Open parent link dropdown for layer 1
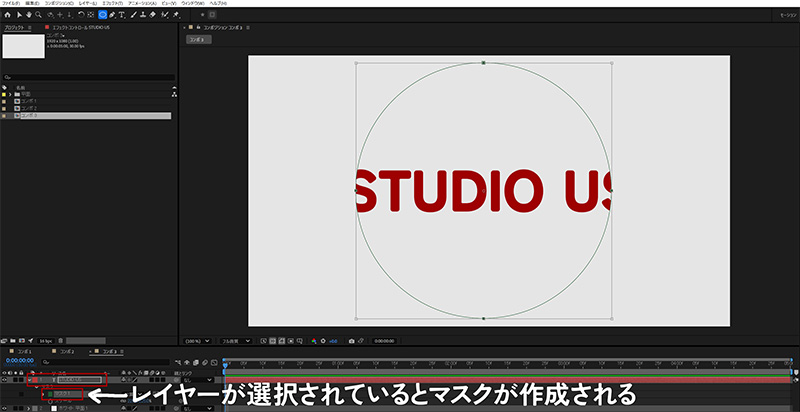The height and width of the screenshot is (412, 800). coord(197,380)
